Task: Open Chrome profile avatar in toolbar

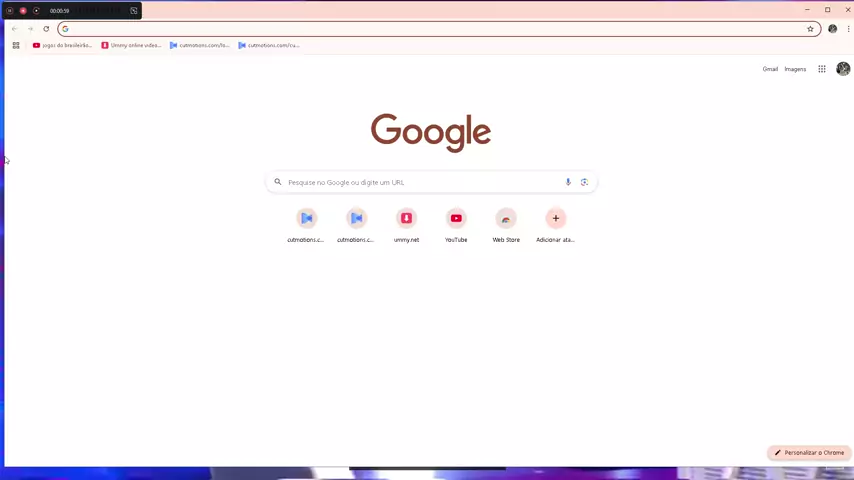Action: (832, 29)
